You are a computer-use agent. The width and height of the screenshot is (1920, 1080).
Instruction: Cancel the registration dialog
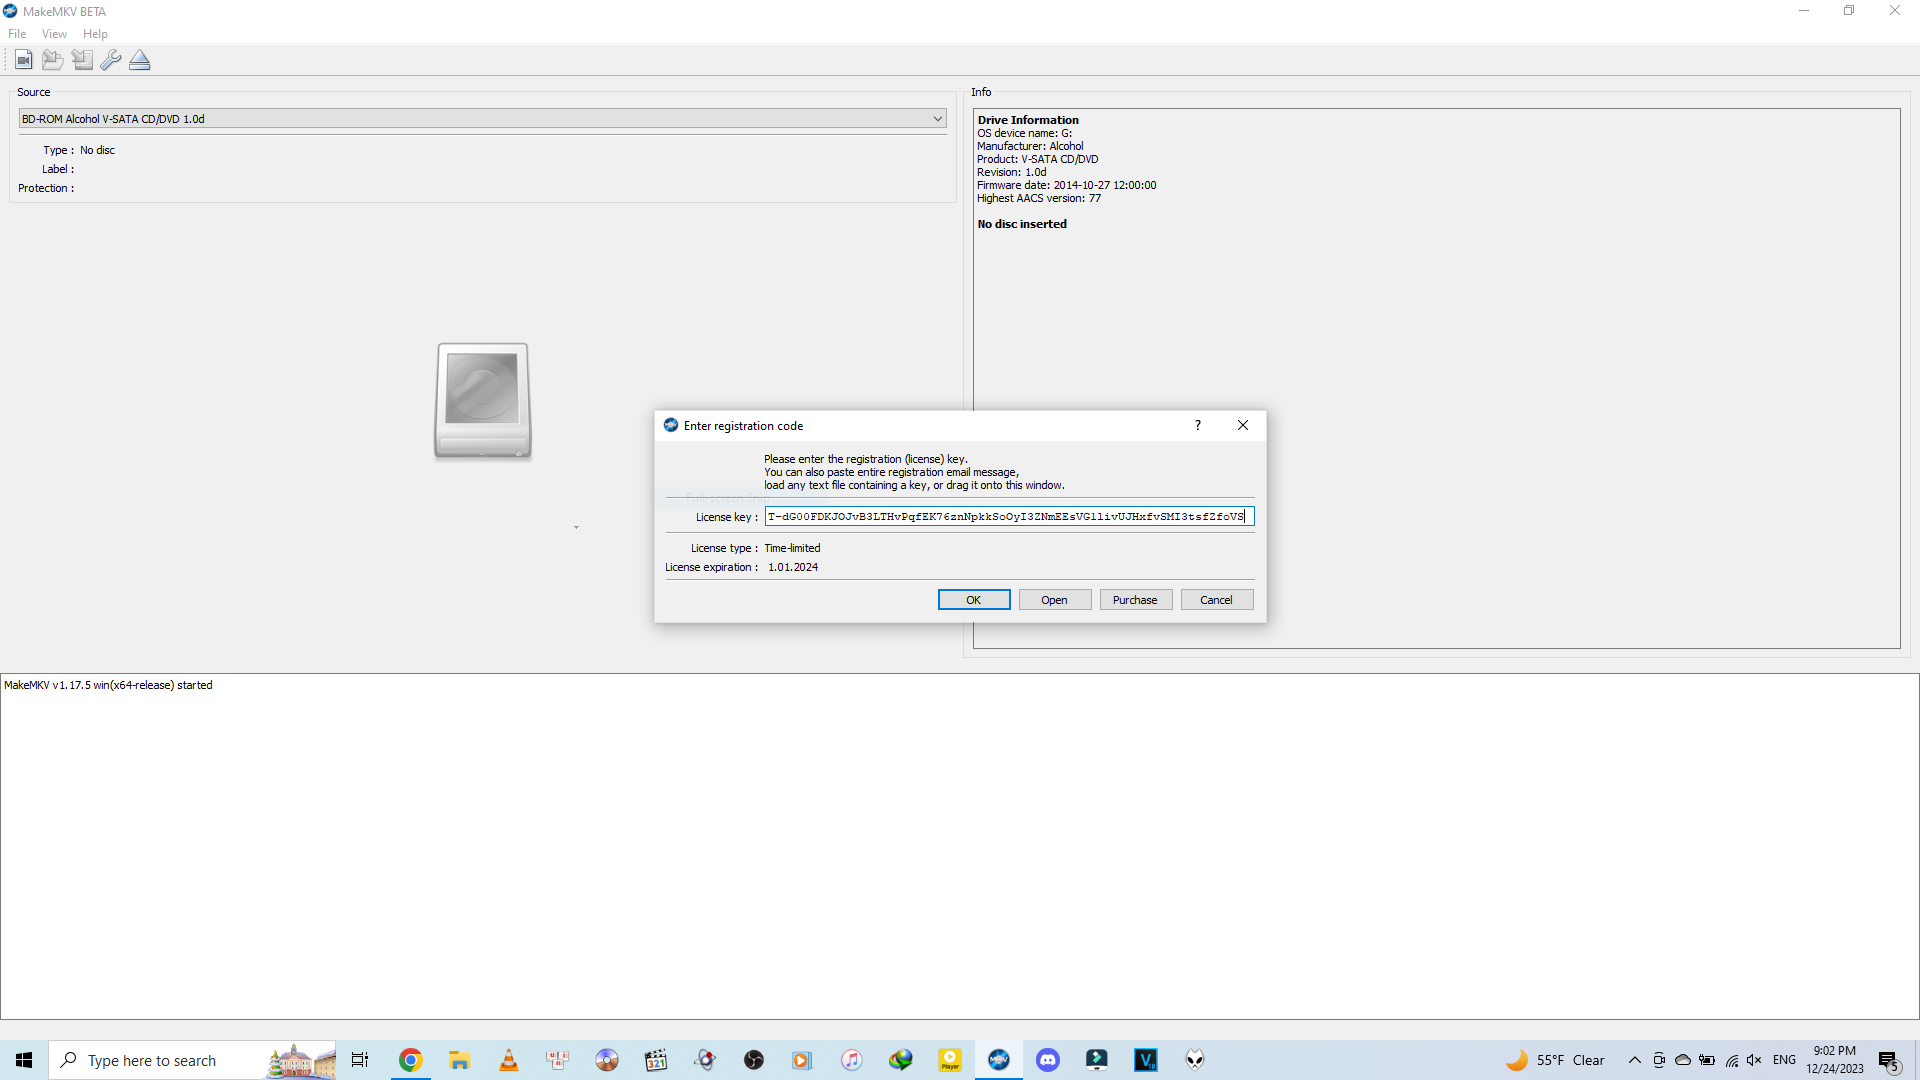1217,600
